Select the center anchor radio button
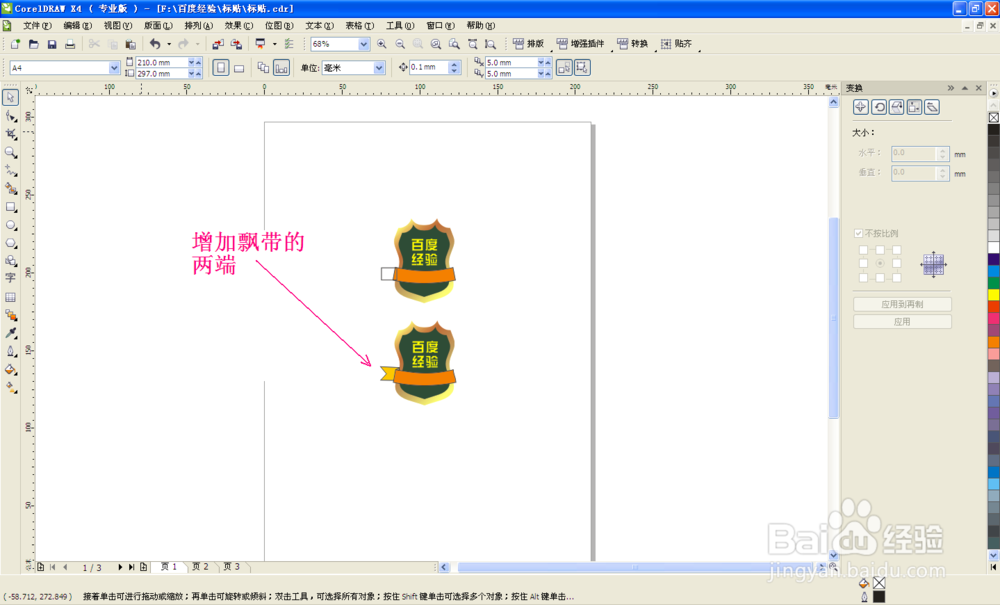Viewport: 1000px width, 605px height. click(x=880, y=263)
